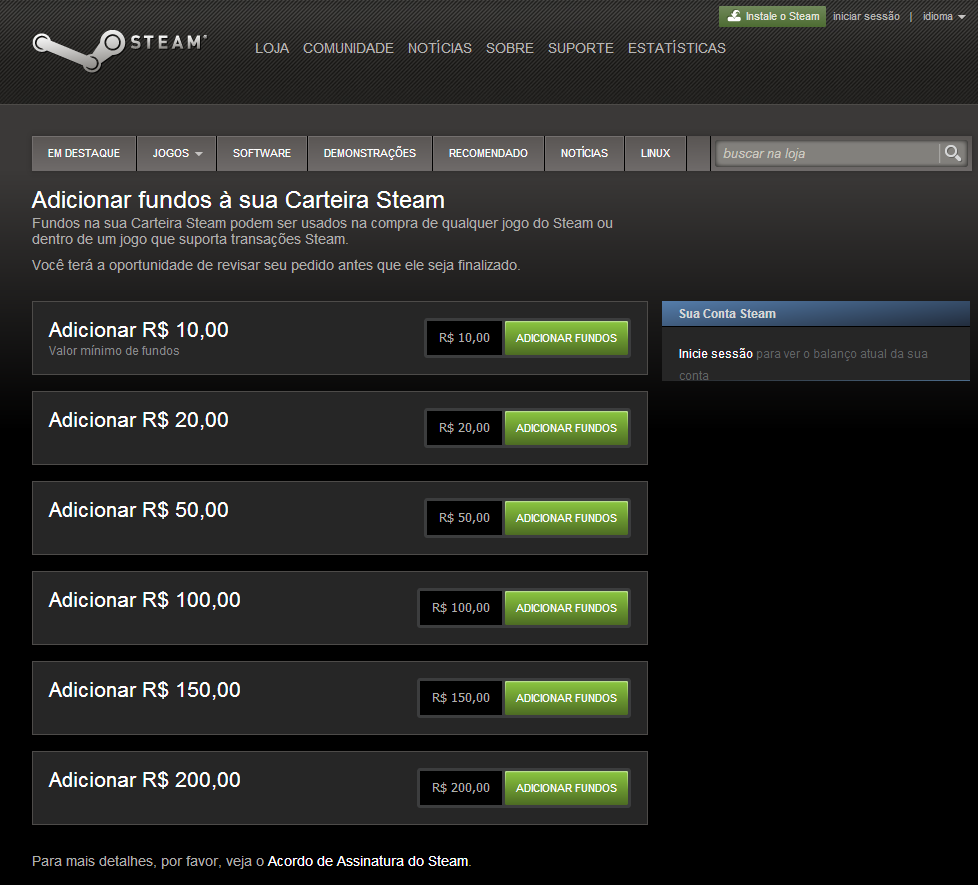Image resolution: width=978 pixels, height=885 pixels.
Task: Click the Valor mínimo de fundos note
Action: (114, 351)
